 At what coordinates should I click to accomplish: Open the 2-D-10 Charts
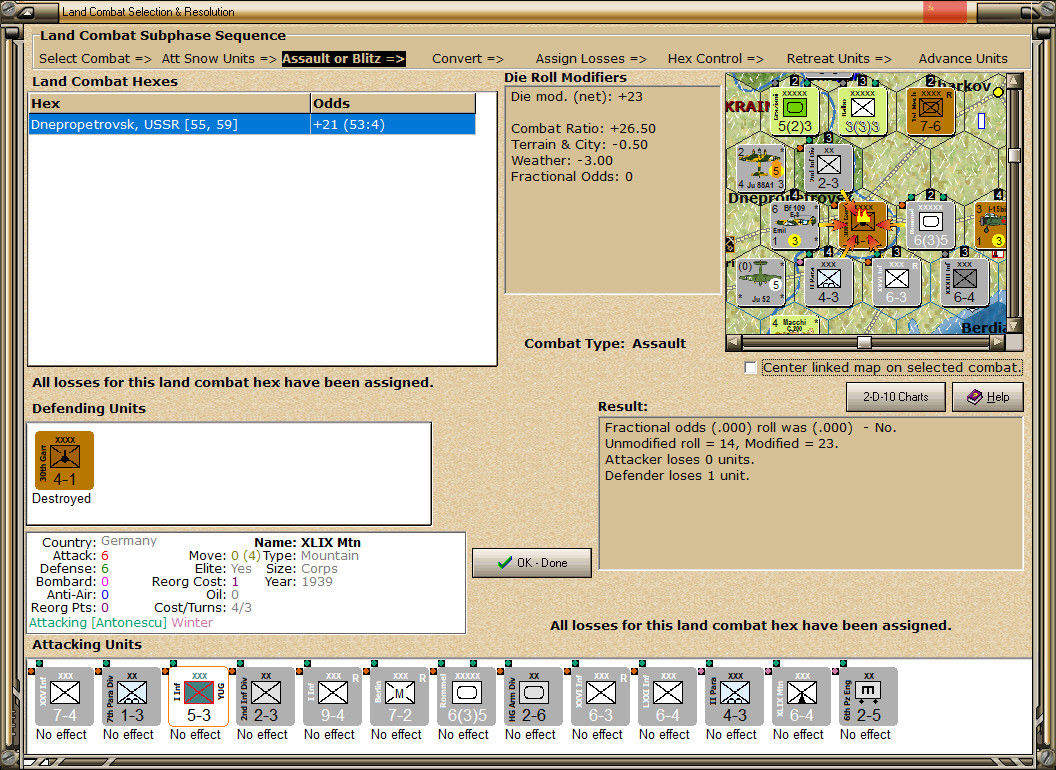[896, 397]
